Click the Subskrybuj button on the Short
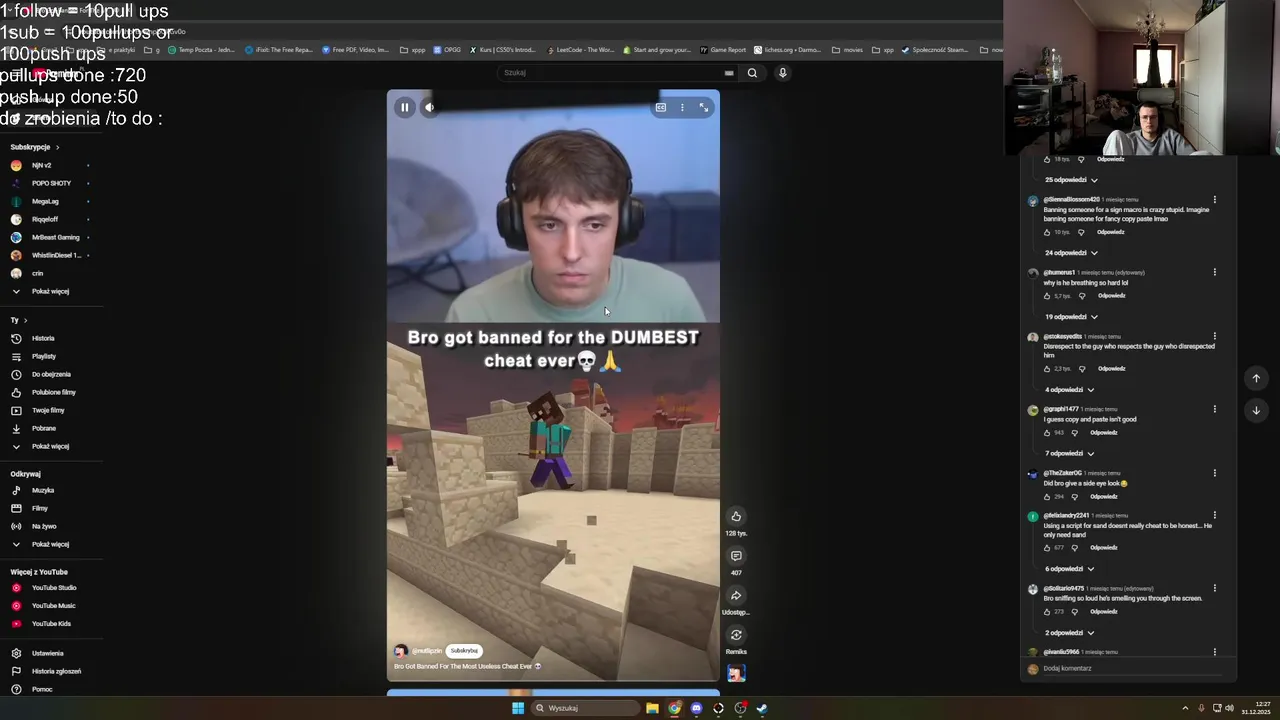This screenshot has width=1280, height=720. coord(464,651)
